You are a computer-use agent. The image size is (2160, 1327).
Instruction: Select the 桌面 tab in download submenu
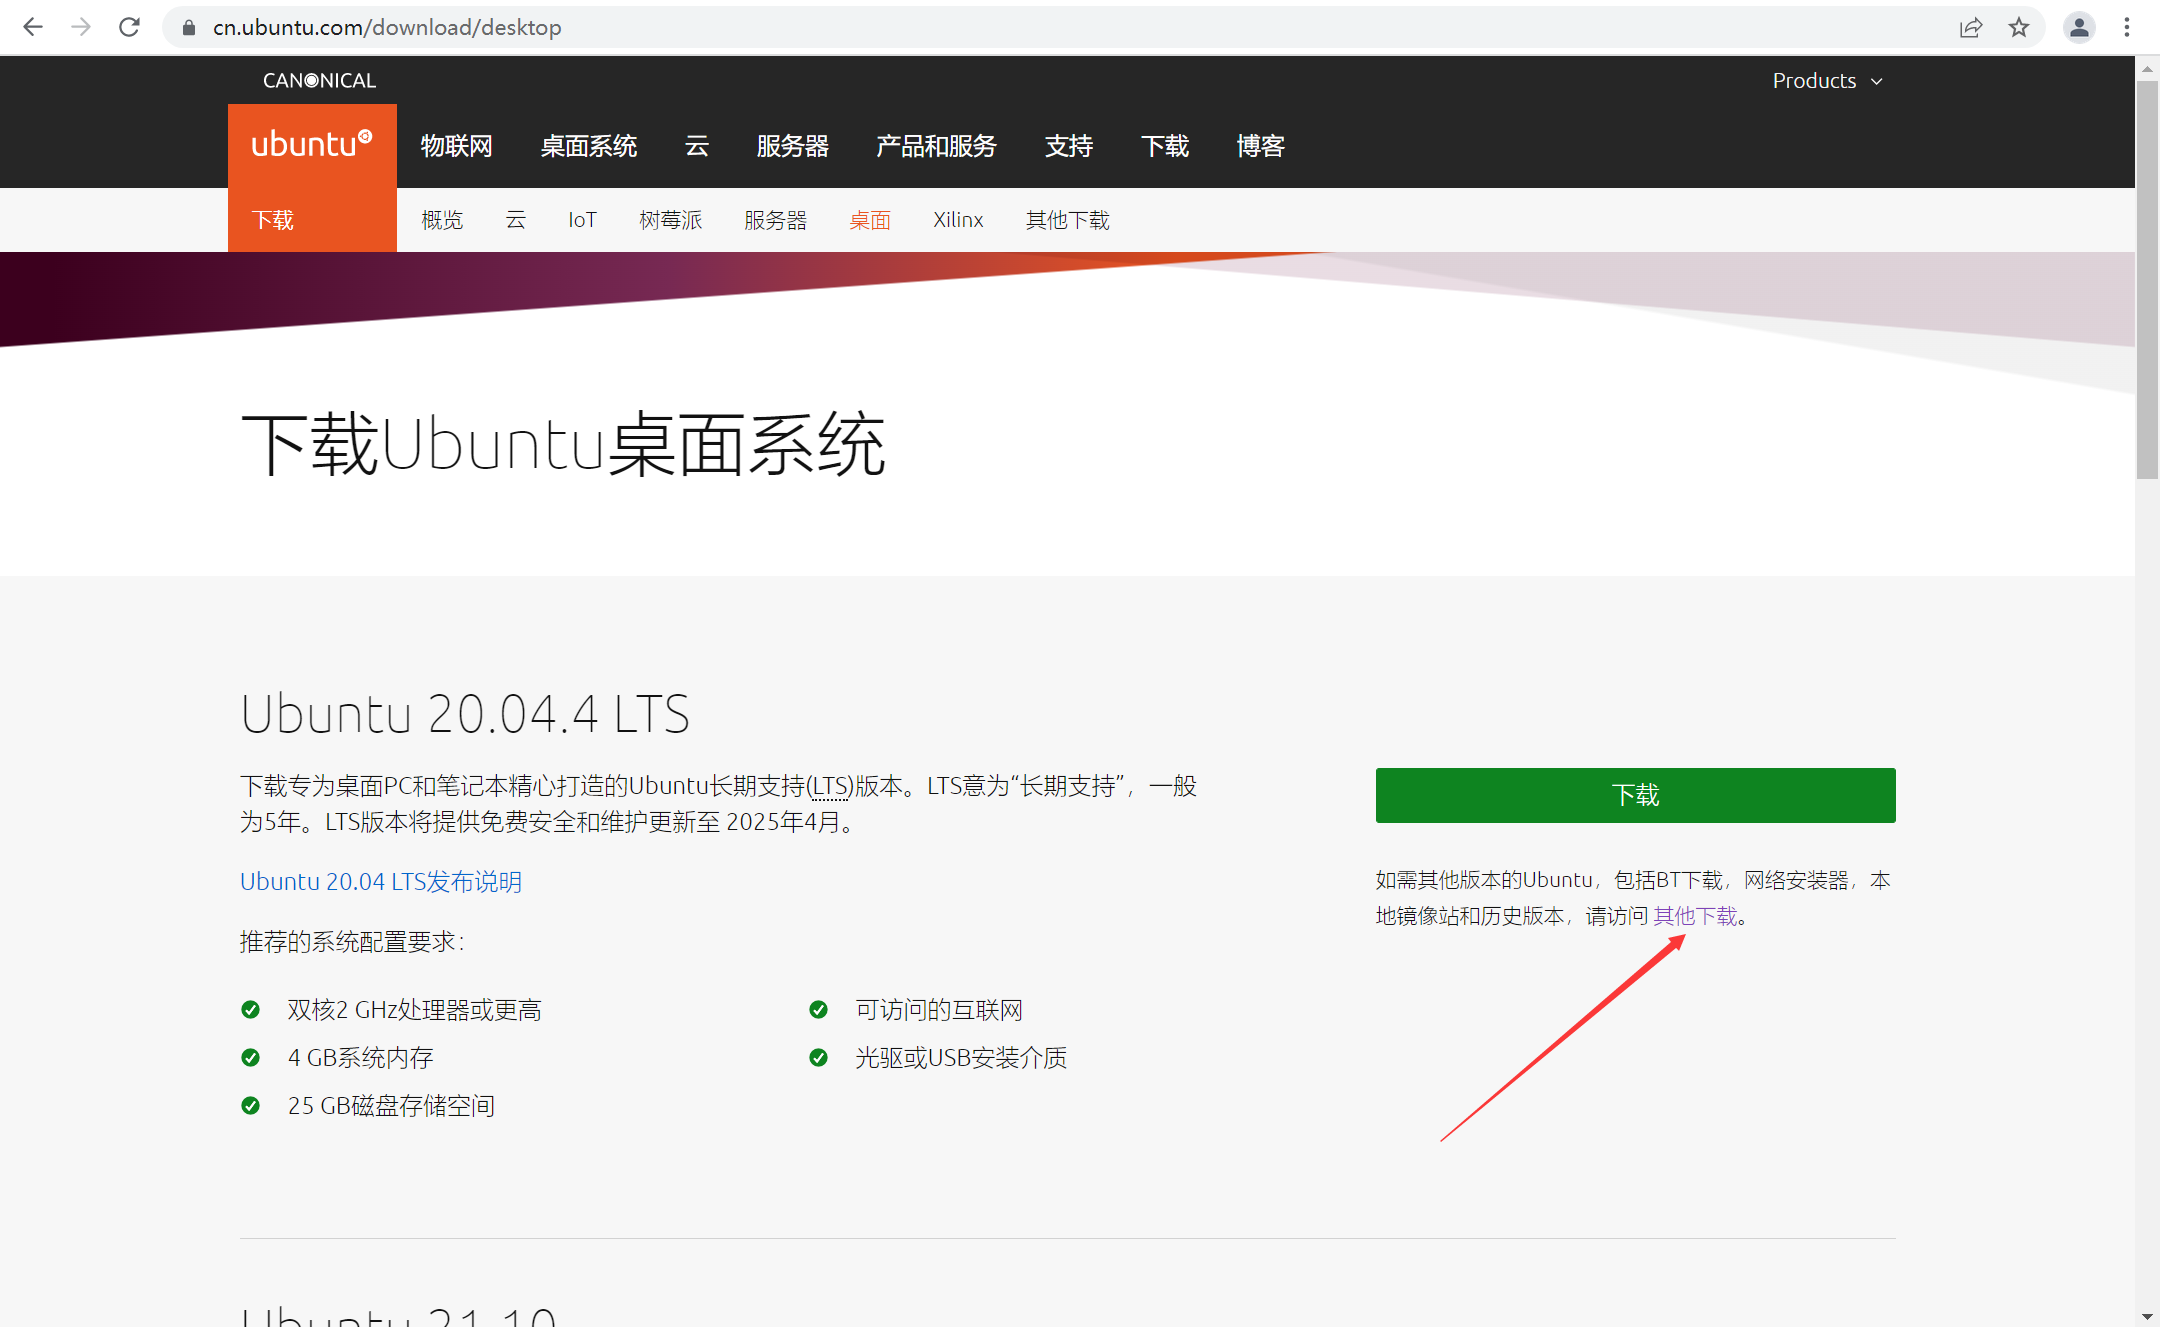869,219
